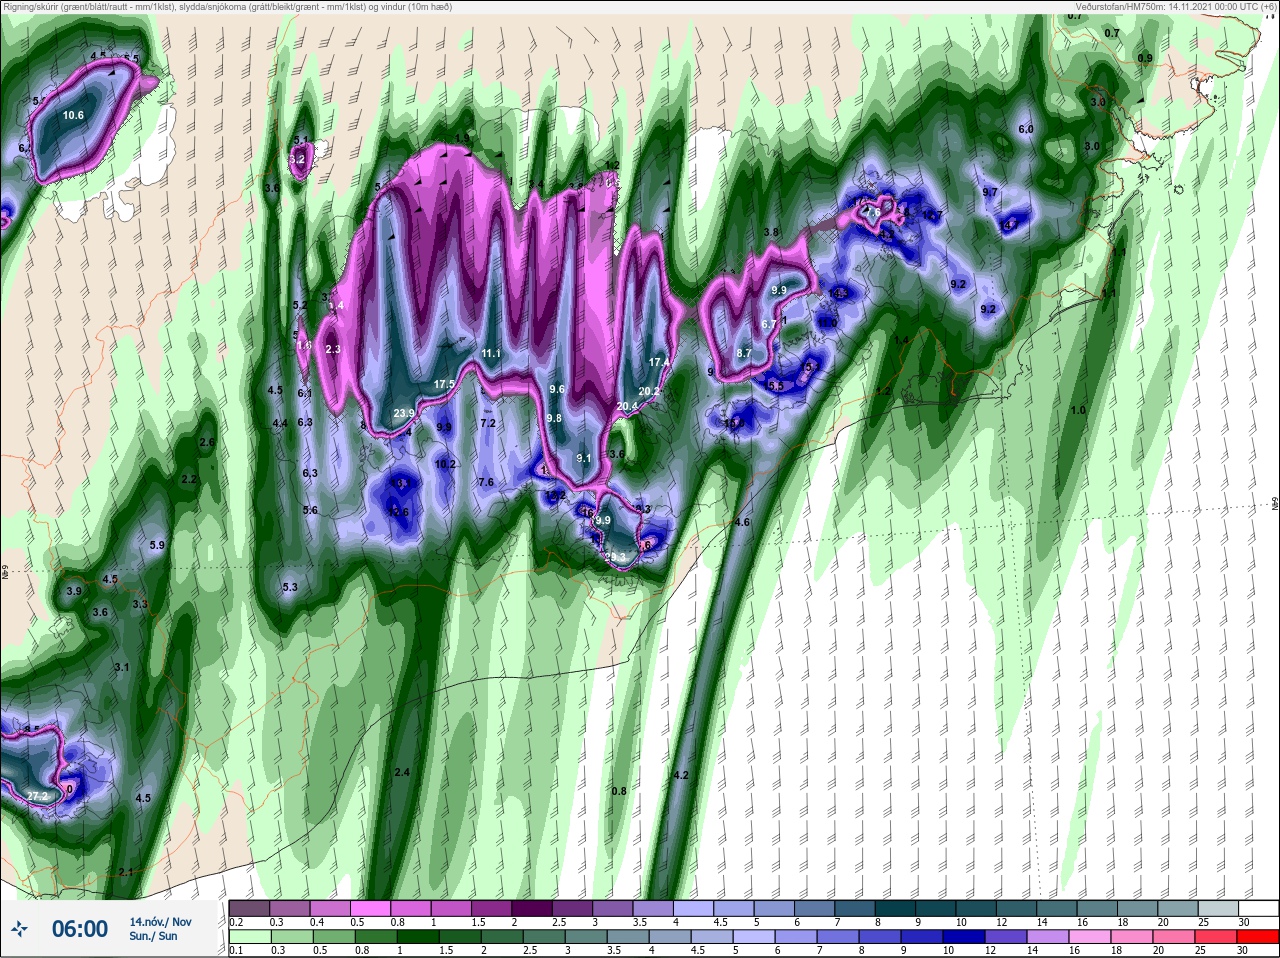1280x958 pixels.
Task: Click the 20.2 precipitation value
Action: click(649, 391)
